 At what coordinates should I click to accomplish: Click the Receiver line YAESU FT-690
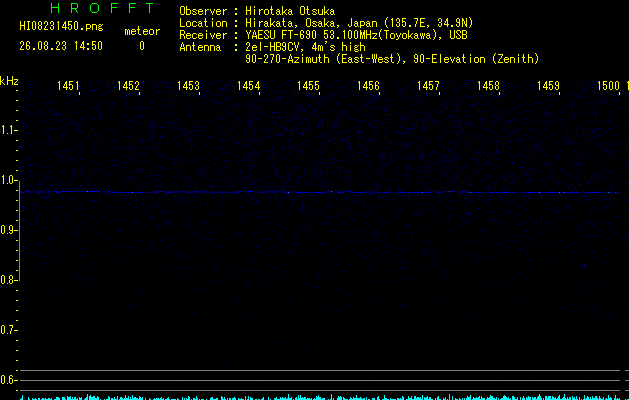tap(323, 35)
